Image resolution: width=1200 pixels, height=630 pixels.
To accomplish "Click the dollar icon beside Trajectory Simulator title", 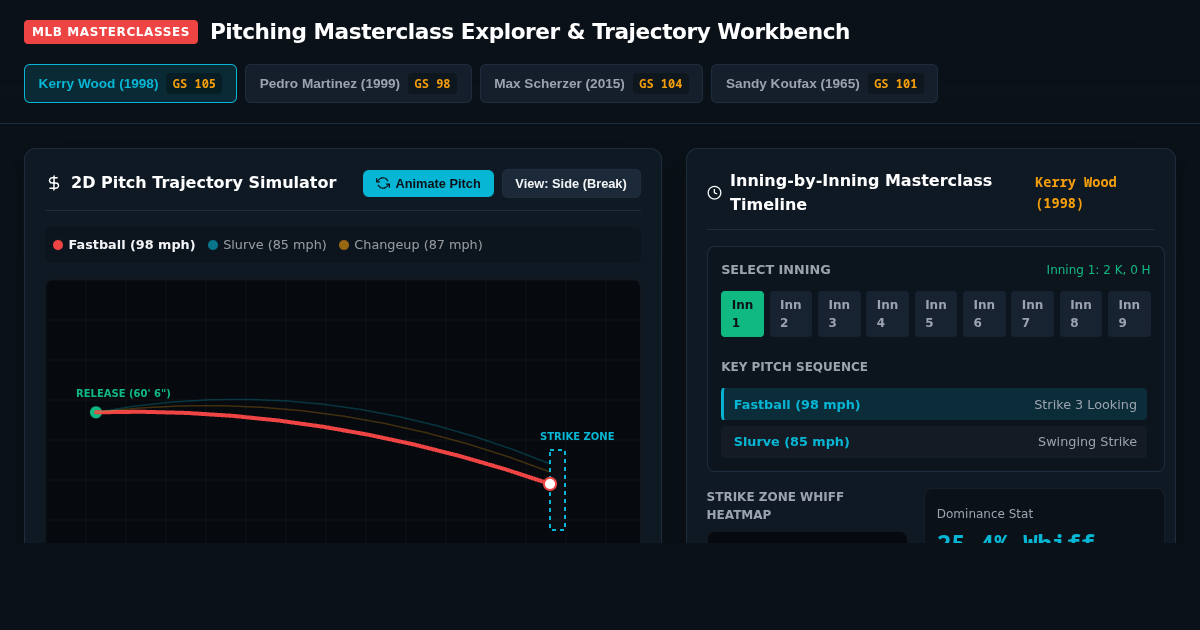I will coord(54,183).
